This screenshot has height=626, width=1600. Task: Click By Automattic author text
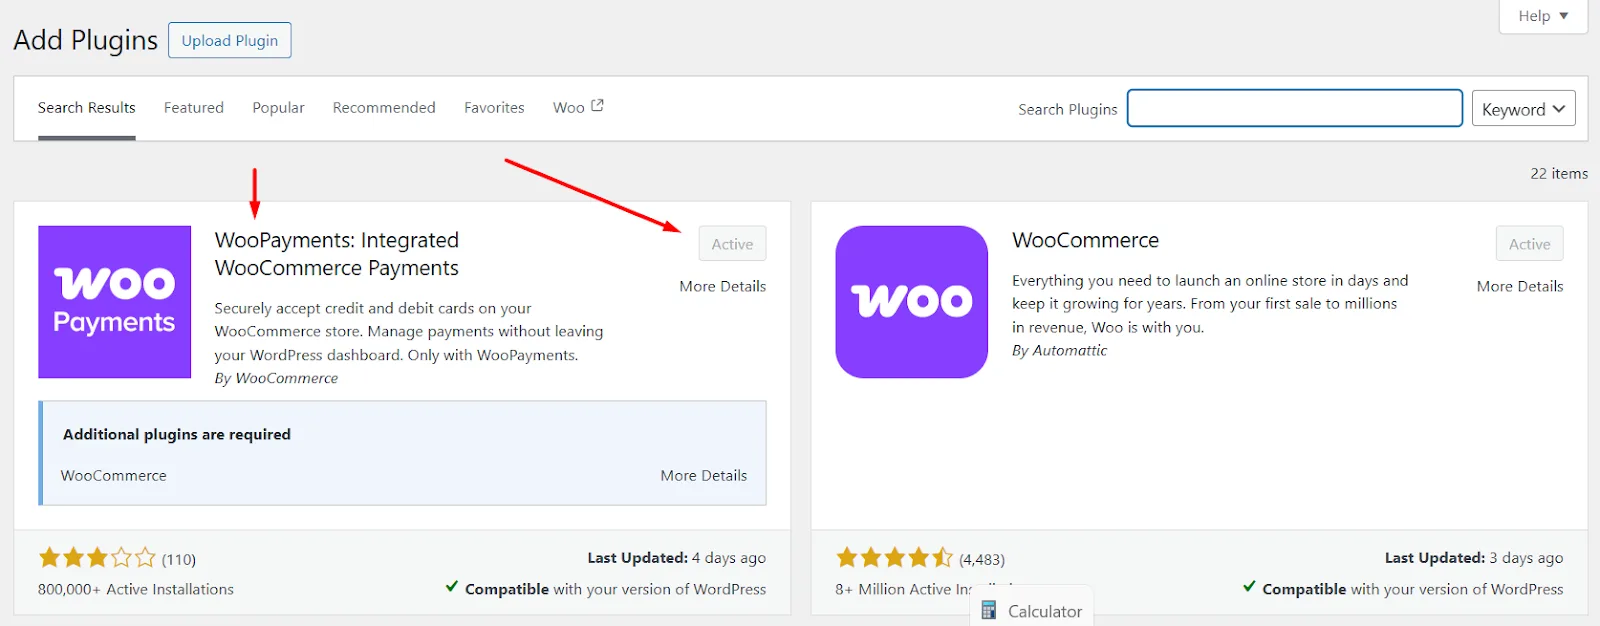[1059, 350]
